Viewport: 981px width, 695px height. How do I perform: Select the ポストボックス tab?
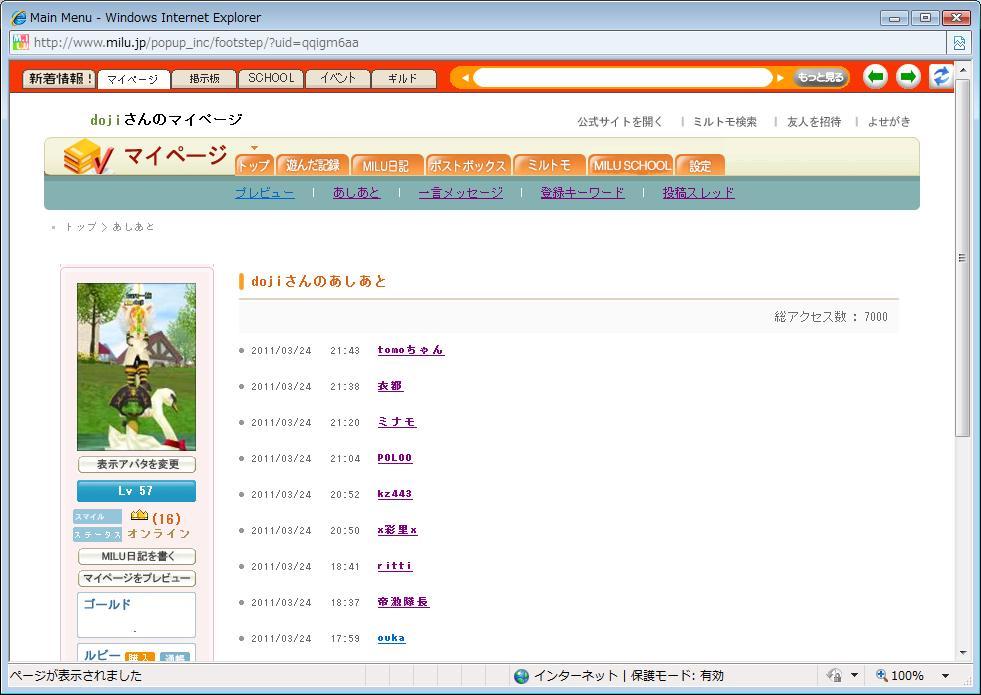pyautogui.click(x=467, y=166)
